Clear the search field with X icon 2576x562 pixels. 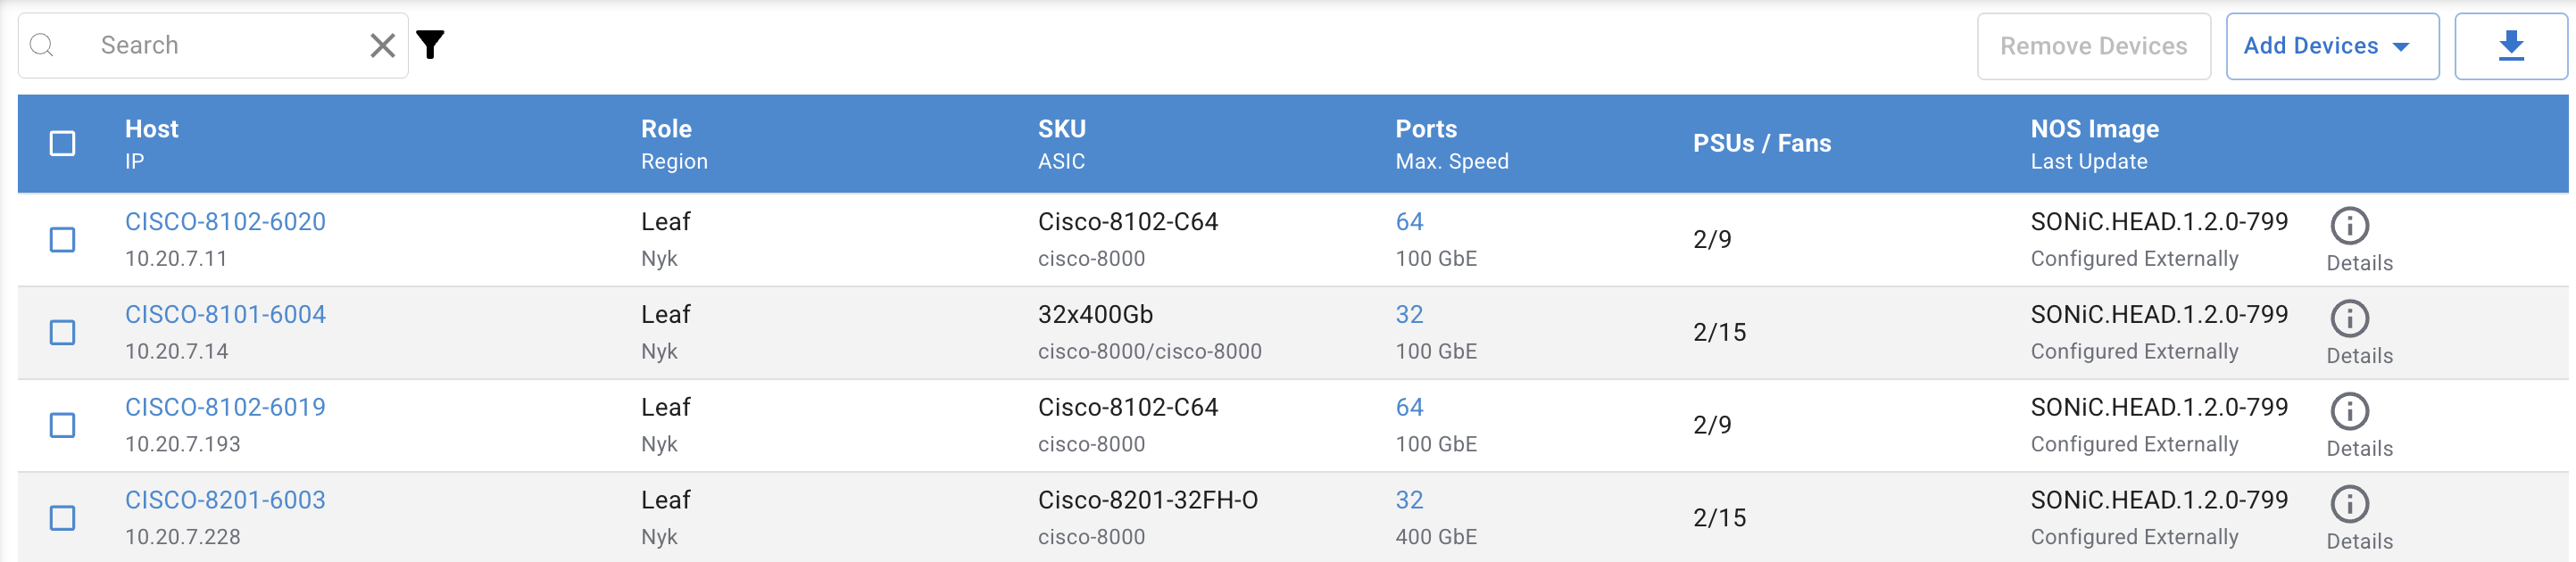pos(382,45)
